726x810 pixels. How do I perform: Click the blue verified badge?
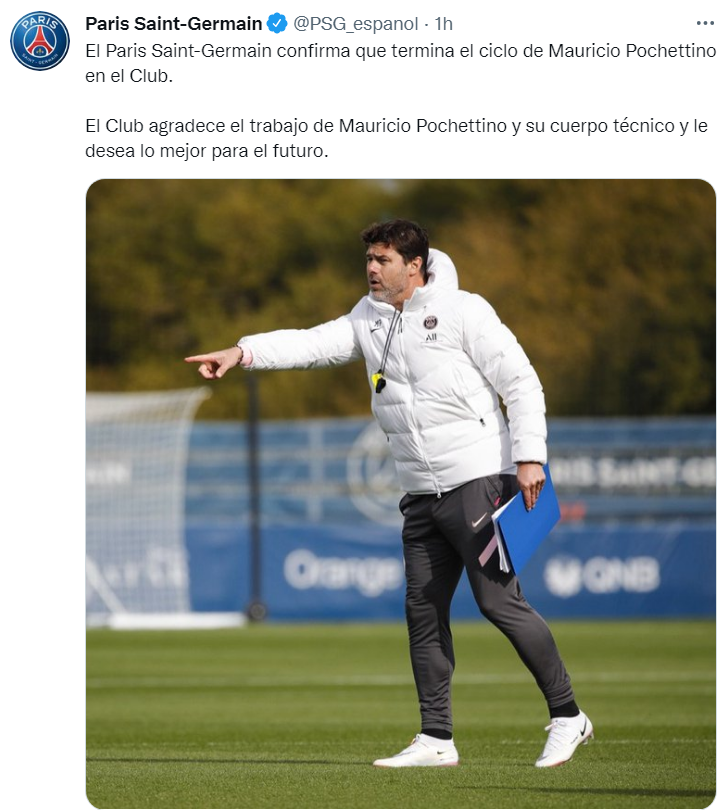coord(277,24)
